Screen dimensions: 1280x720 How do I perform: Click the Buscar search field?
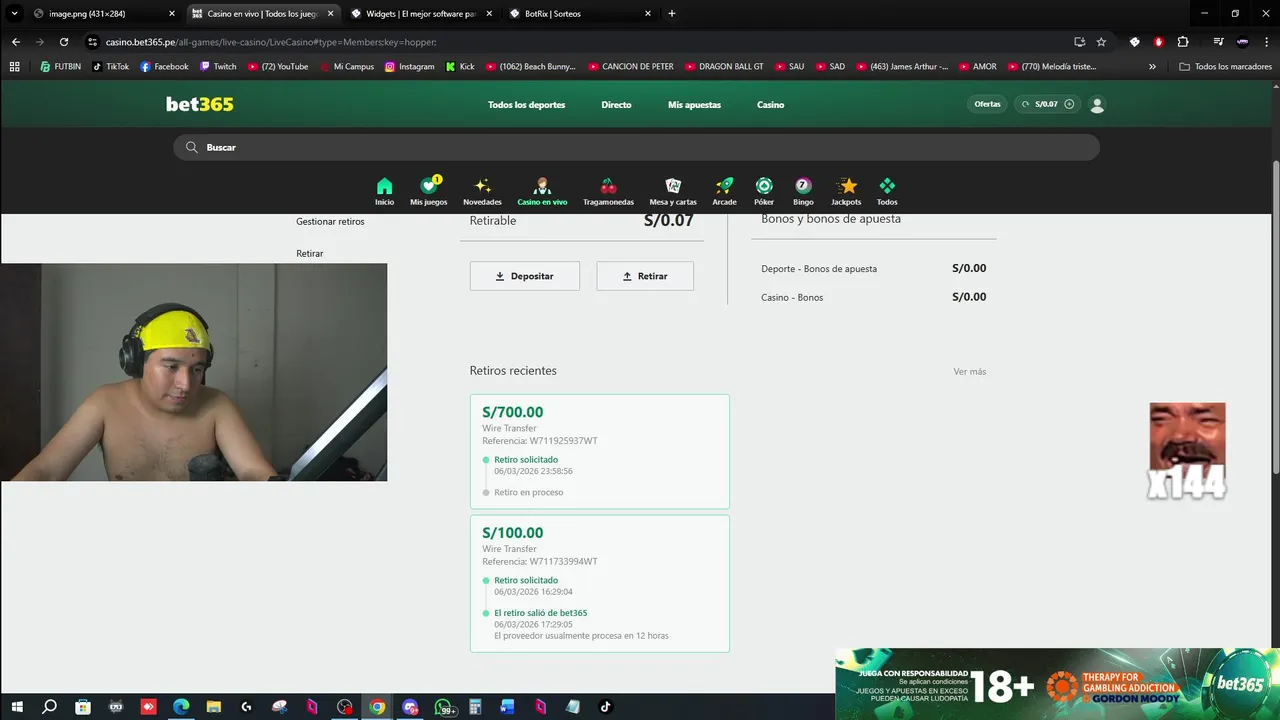(636, 147)
